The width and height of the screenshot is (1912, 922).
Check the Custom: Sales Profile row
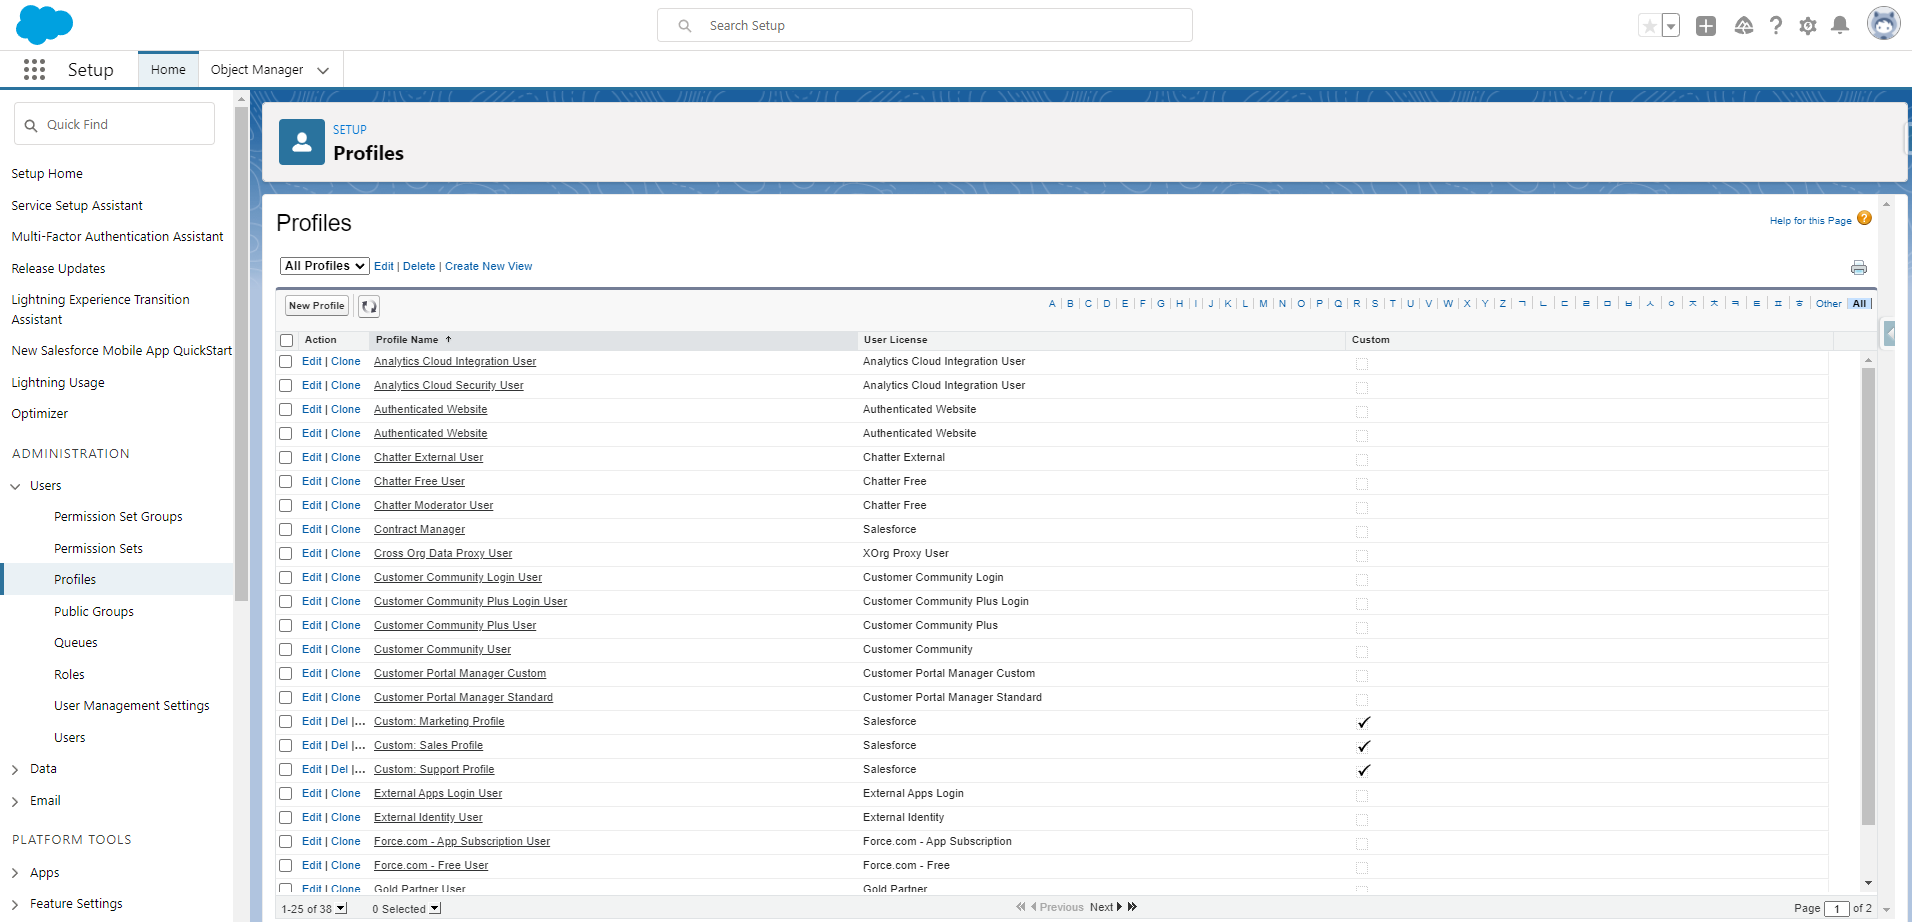pyautogui.click(x=286, y=746)
